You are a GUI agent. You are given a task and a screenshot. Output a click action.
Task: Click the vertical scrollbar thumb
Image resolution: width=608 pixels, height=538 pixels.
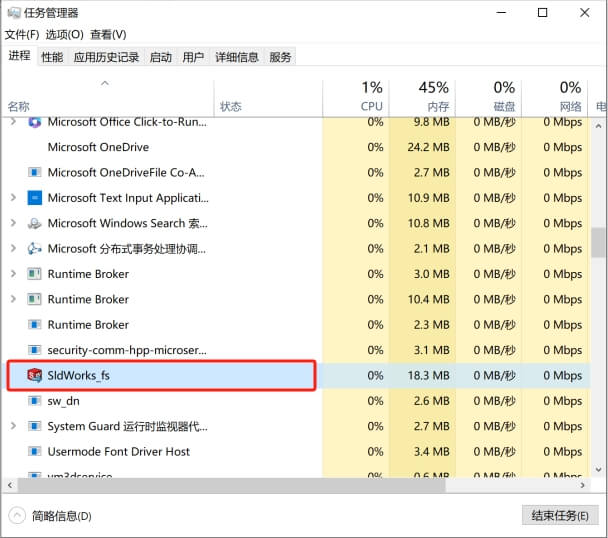598,242
